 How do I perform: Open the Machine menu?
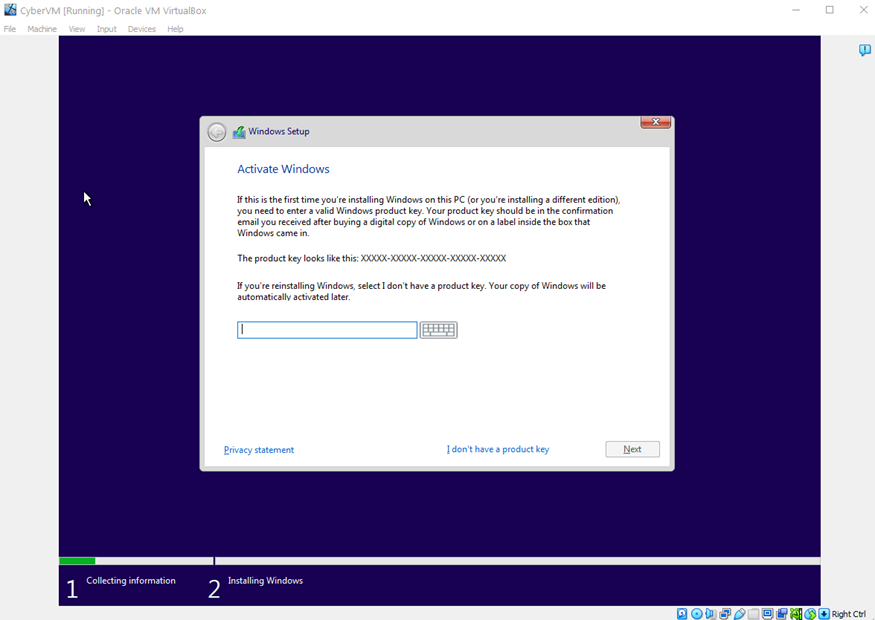[42, 29]
